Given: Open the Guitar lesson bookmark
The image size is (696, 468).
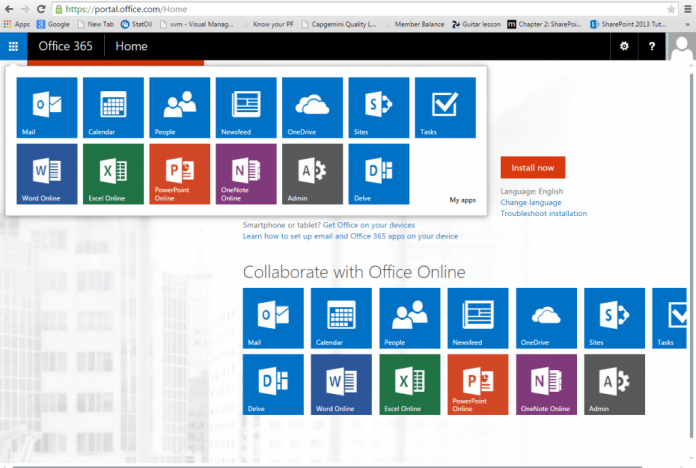Looking at the screenshot, I should (x=476, y=24).
